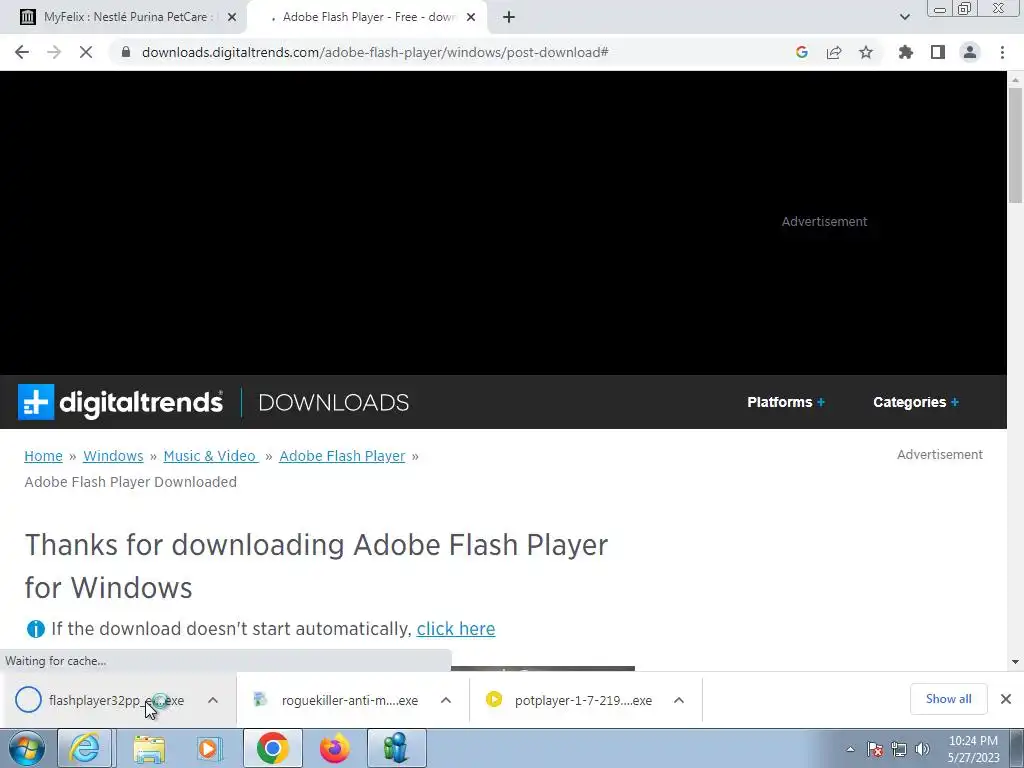Viewport: 1024px width, 768px height.
Task: Click the Chrome taskbar icon
Action: click(272, 748)
